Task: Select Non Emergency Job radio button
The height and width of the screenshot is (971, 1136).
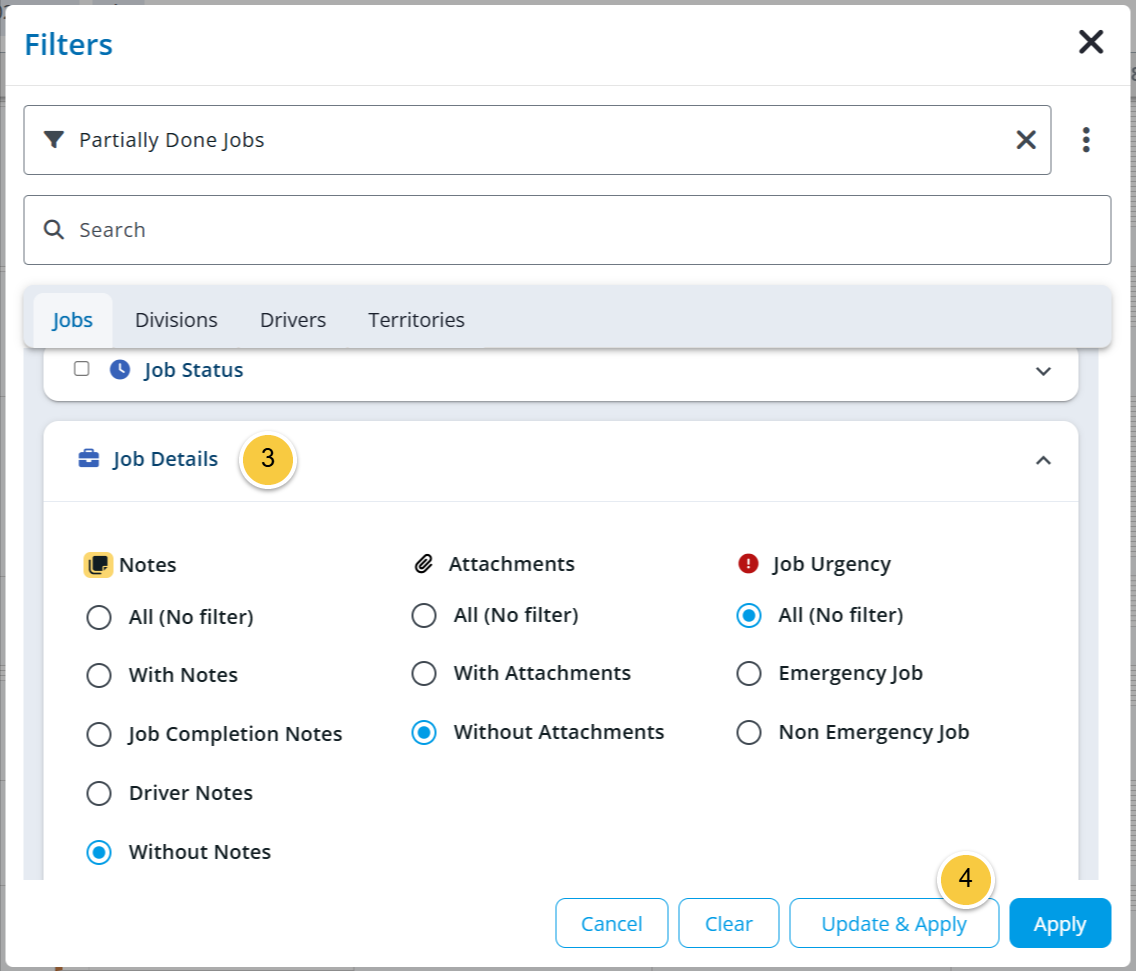Action: click(x=748, y=733)
